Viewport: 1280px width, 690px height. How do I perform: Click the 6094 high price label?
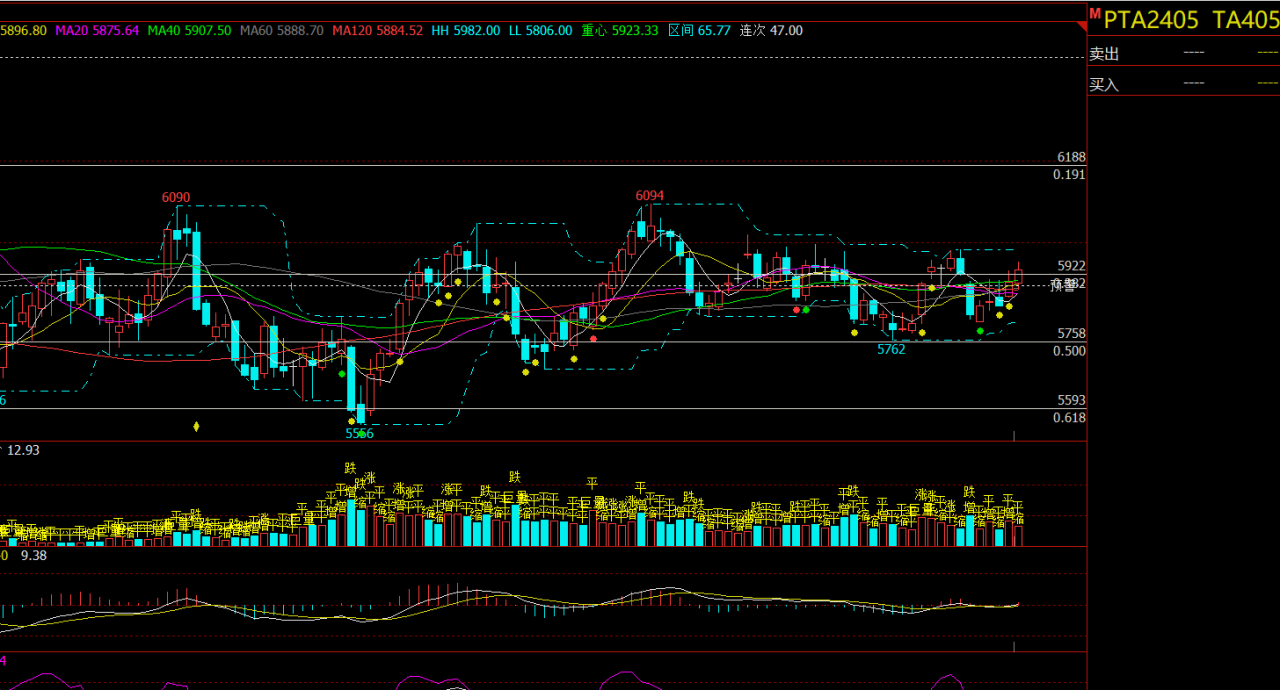(x=650, y=196)
